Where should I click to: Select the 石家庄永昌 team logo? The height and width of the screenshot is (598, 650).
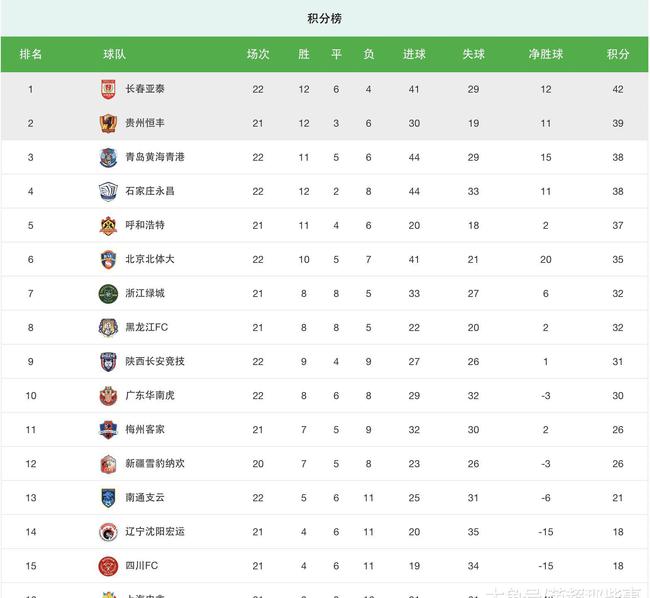108,191
